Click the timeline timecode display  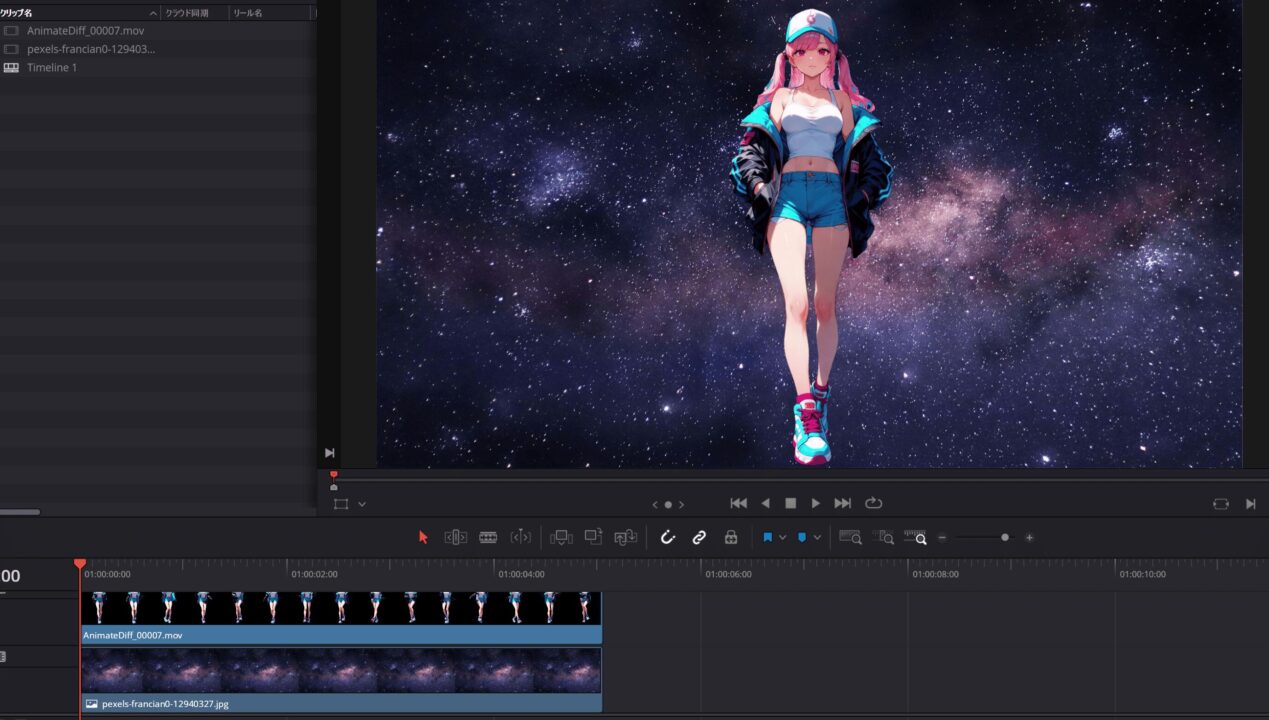(x=10, y=576)
